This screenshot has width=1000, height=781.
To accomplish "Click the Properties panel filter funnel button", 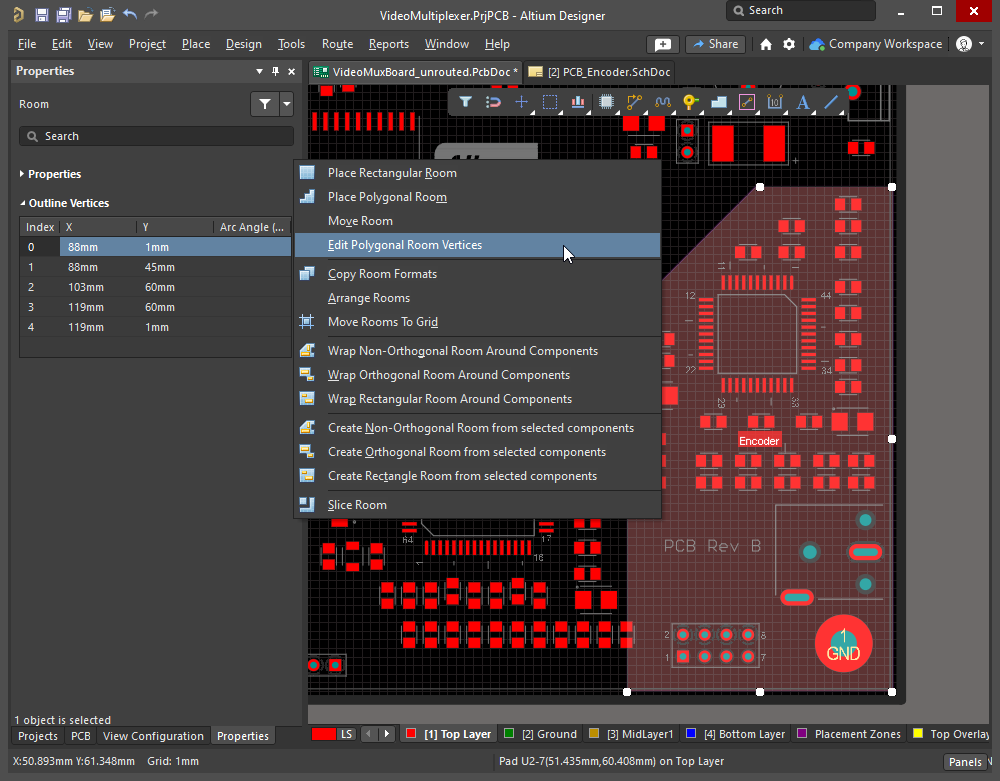I will pos(265,104).
